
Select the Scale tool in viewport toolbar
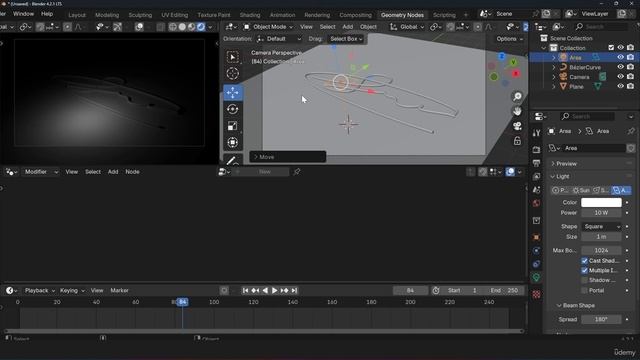(x=233, y=126)
